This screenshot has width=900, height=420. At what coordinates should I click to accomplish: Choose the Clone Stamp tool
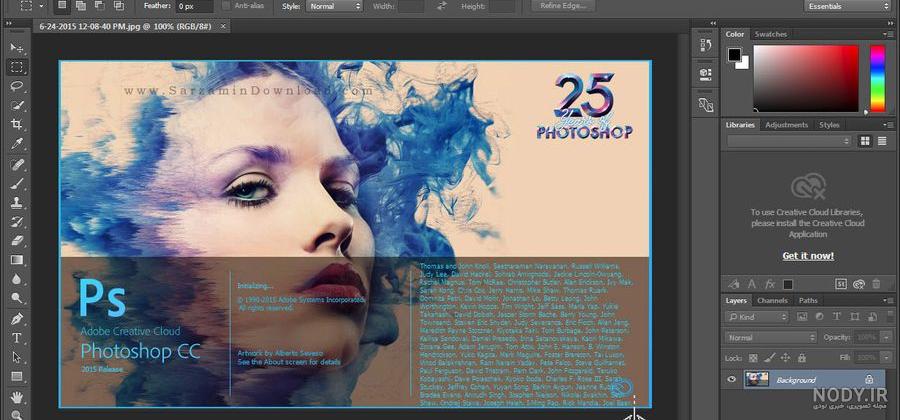pos(17,203)
